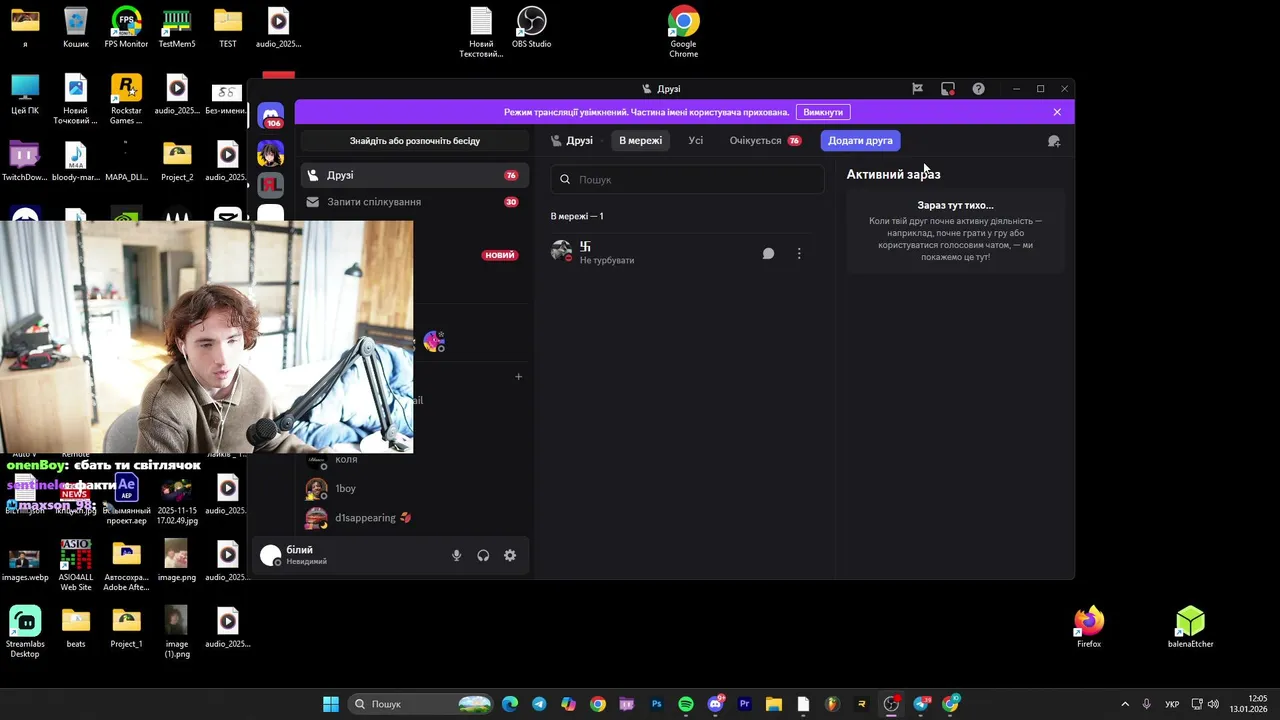Open the DM with 'd1sappearing'
The image size is (1280, 720).
click(415, 518)
